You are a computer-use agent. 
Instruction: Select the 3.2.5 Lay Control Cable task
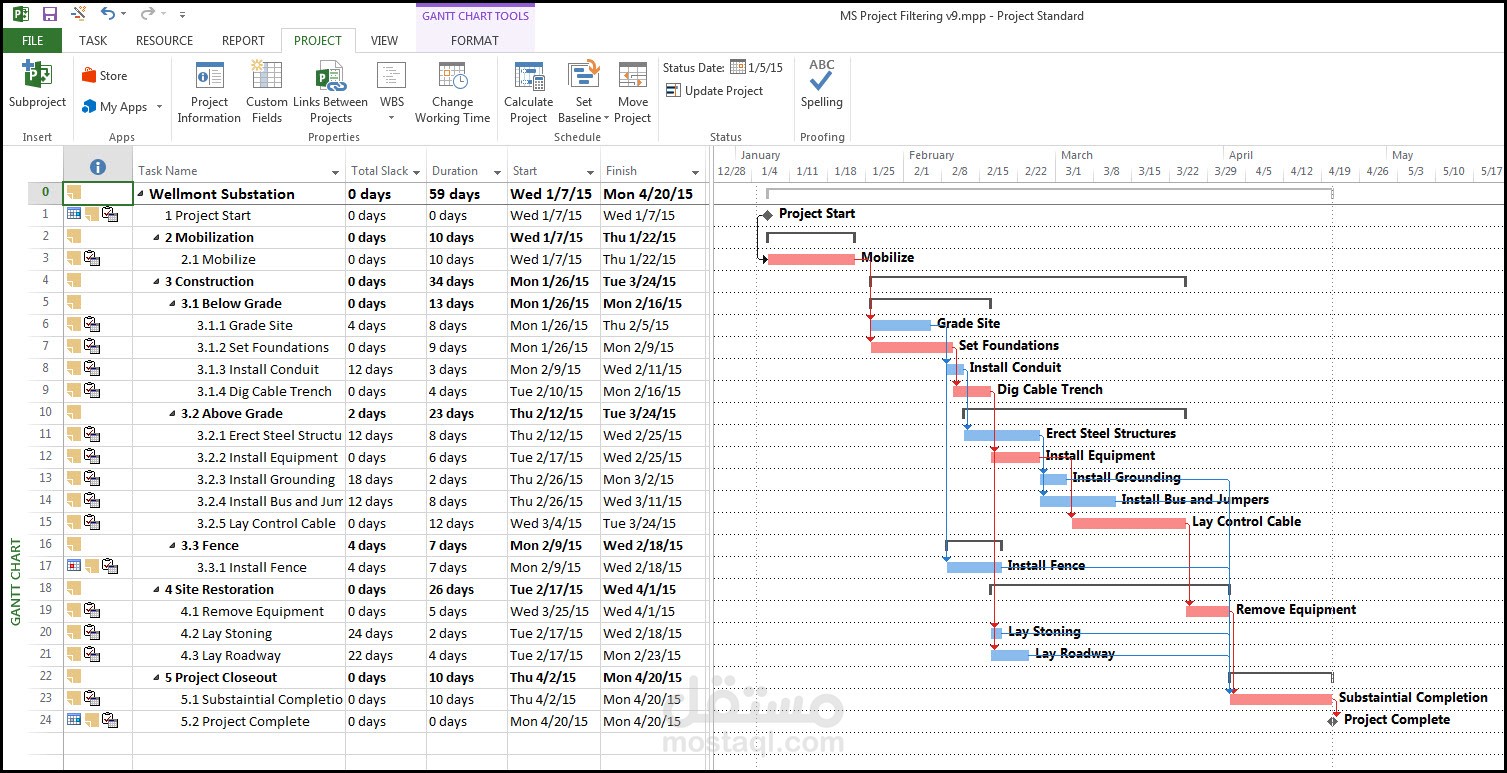click(266, 523)
